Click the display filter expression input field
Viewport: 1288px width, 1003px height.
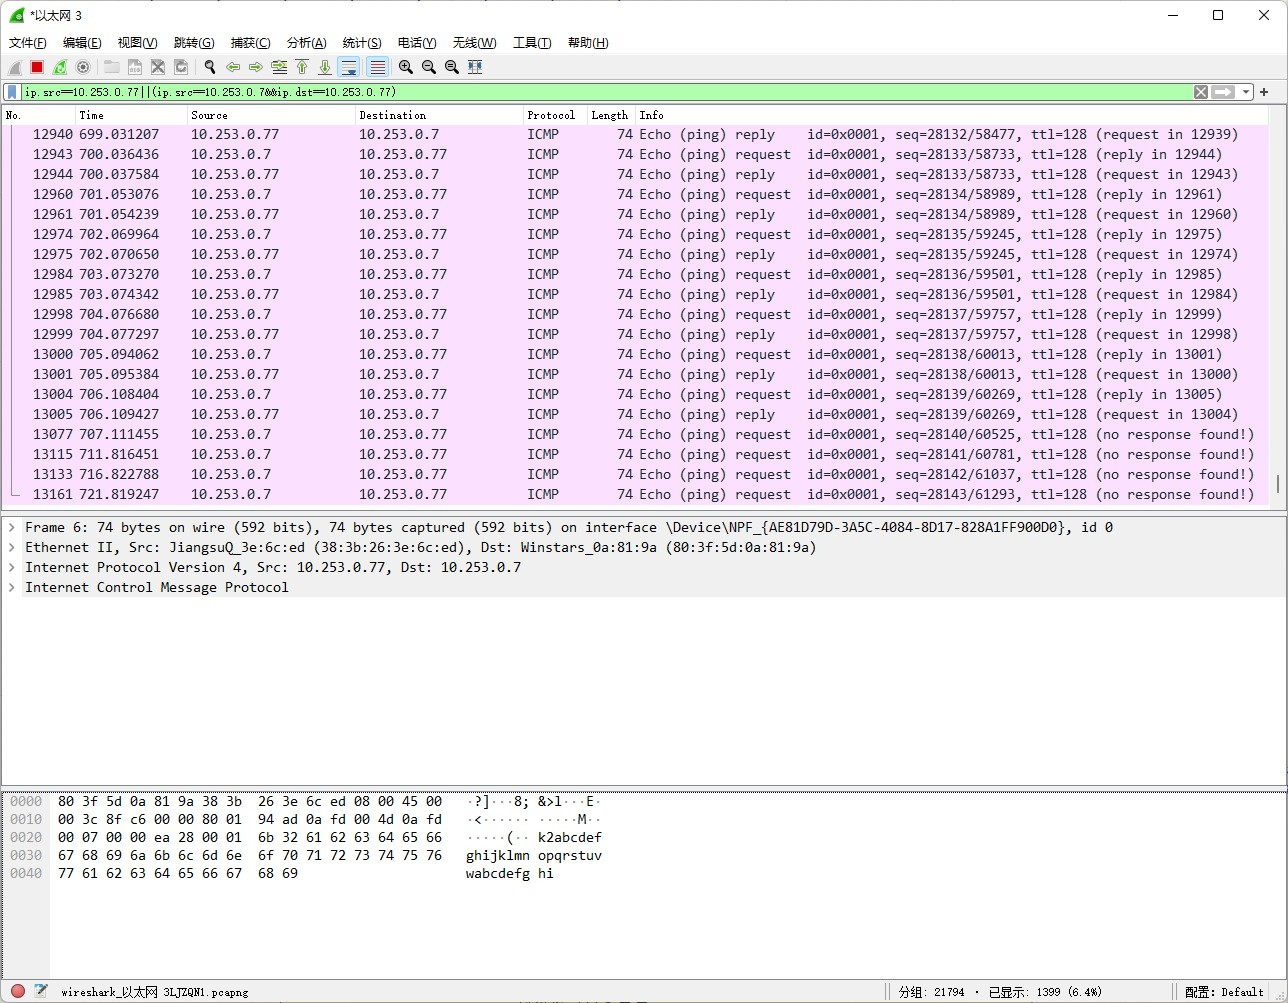600,92
